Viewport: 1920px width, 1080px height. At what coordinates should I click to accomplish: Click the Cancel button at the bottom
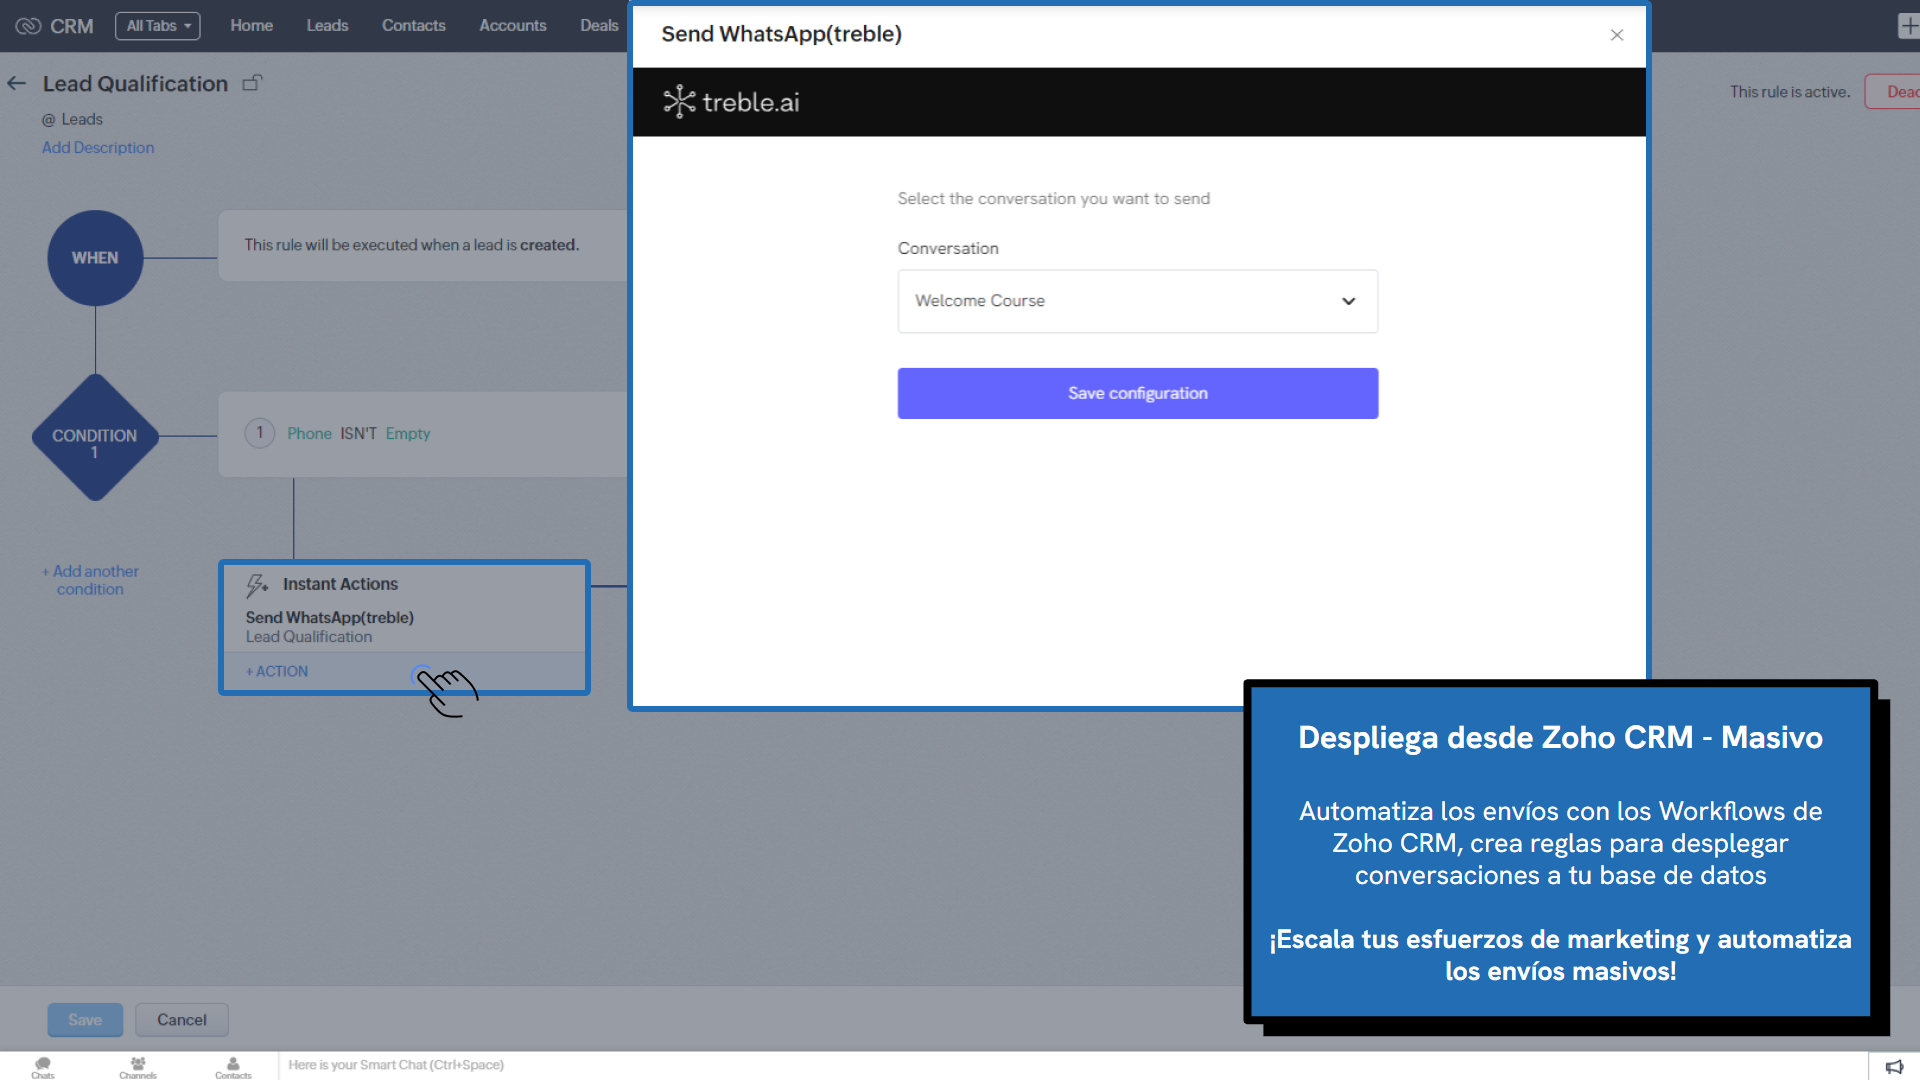click(x=181, y=1020)
